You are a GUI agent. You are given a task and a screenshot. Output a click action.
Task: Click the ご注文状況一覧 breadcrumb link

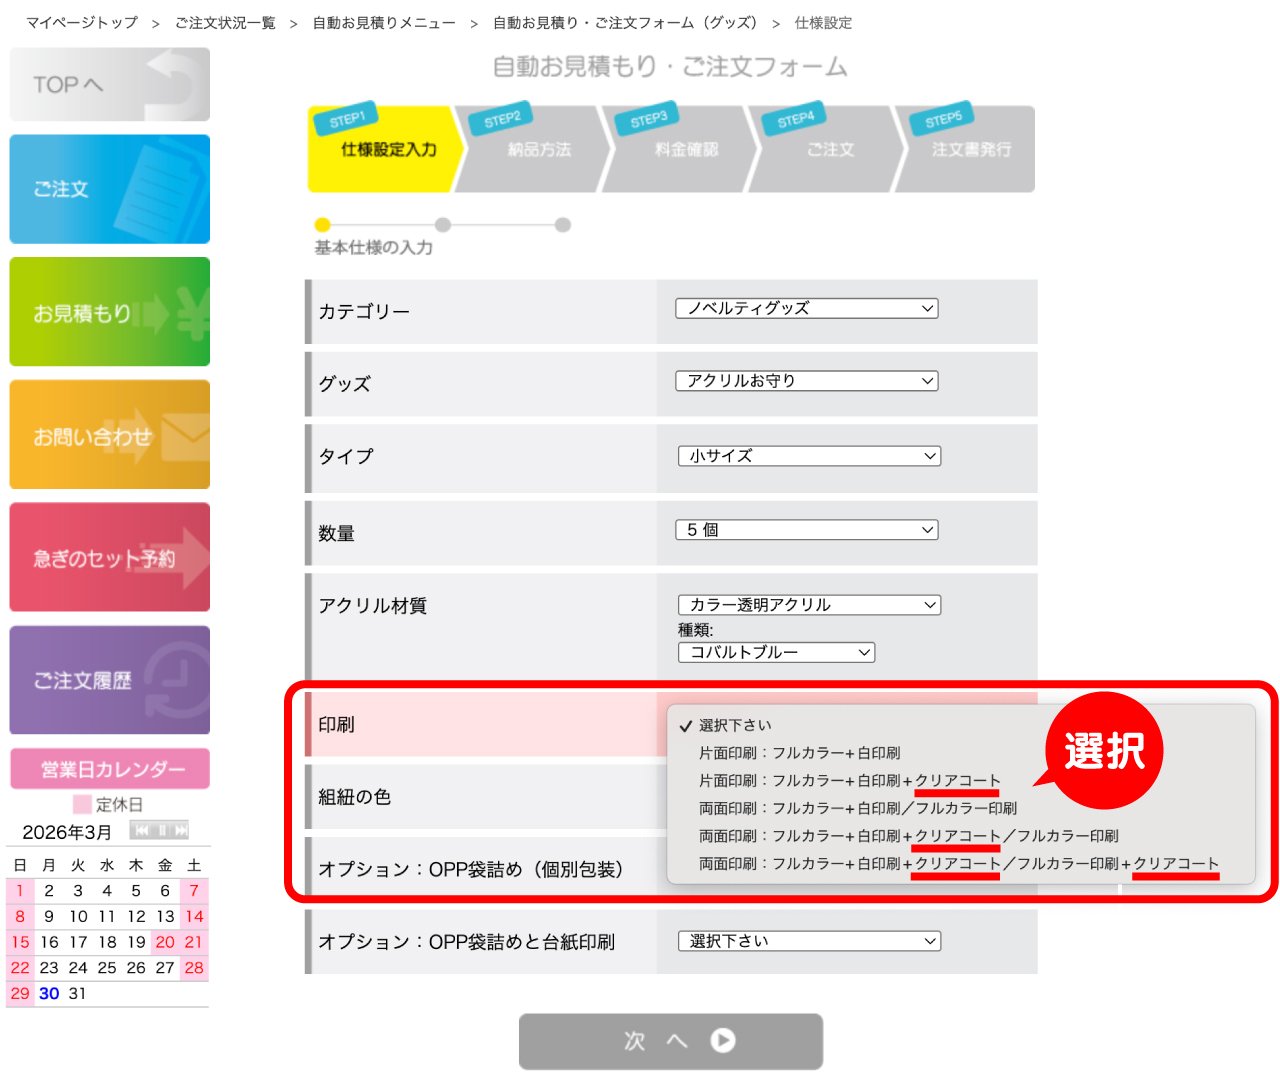tap(225, 23)
